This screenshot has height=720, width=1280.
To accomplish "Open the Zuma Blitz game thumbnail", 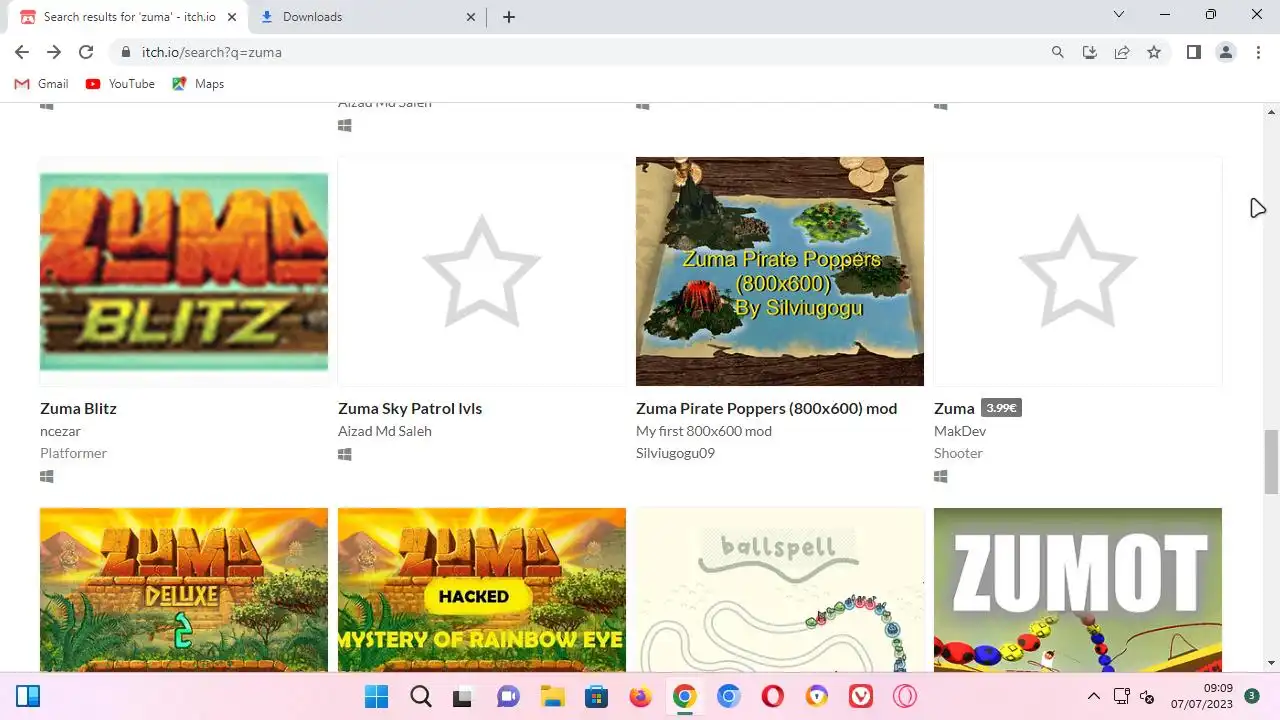I will pos(184,271).
